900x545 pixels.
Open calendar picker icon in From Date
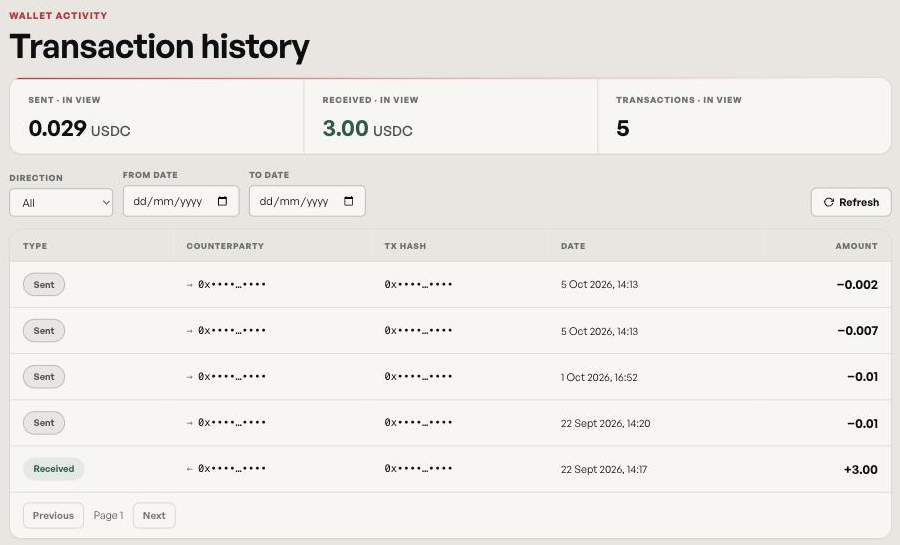[223, 201]
